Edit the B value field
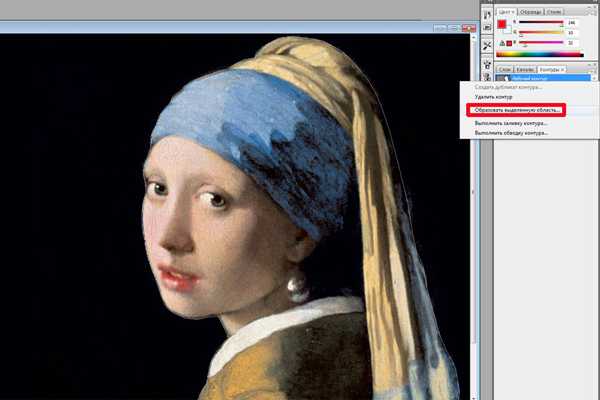Viewport: 600px width, 400px height. tap(571, 43)
